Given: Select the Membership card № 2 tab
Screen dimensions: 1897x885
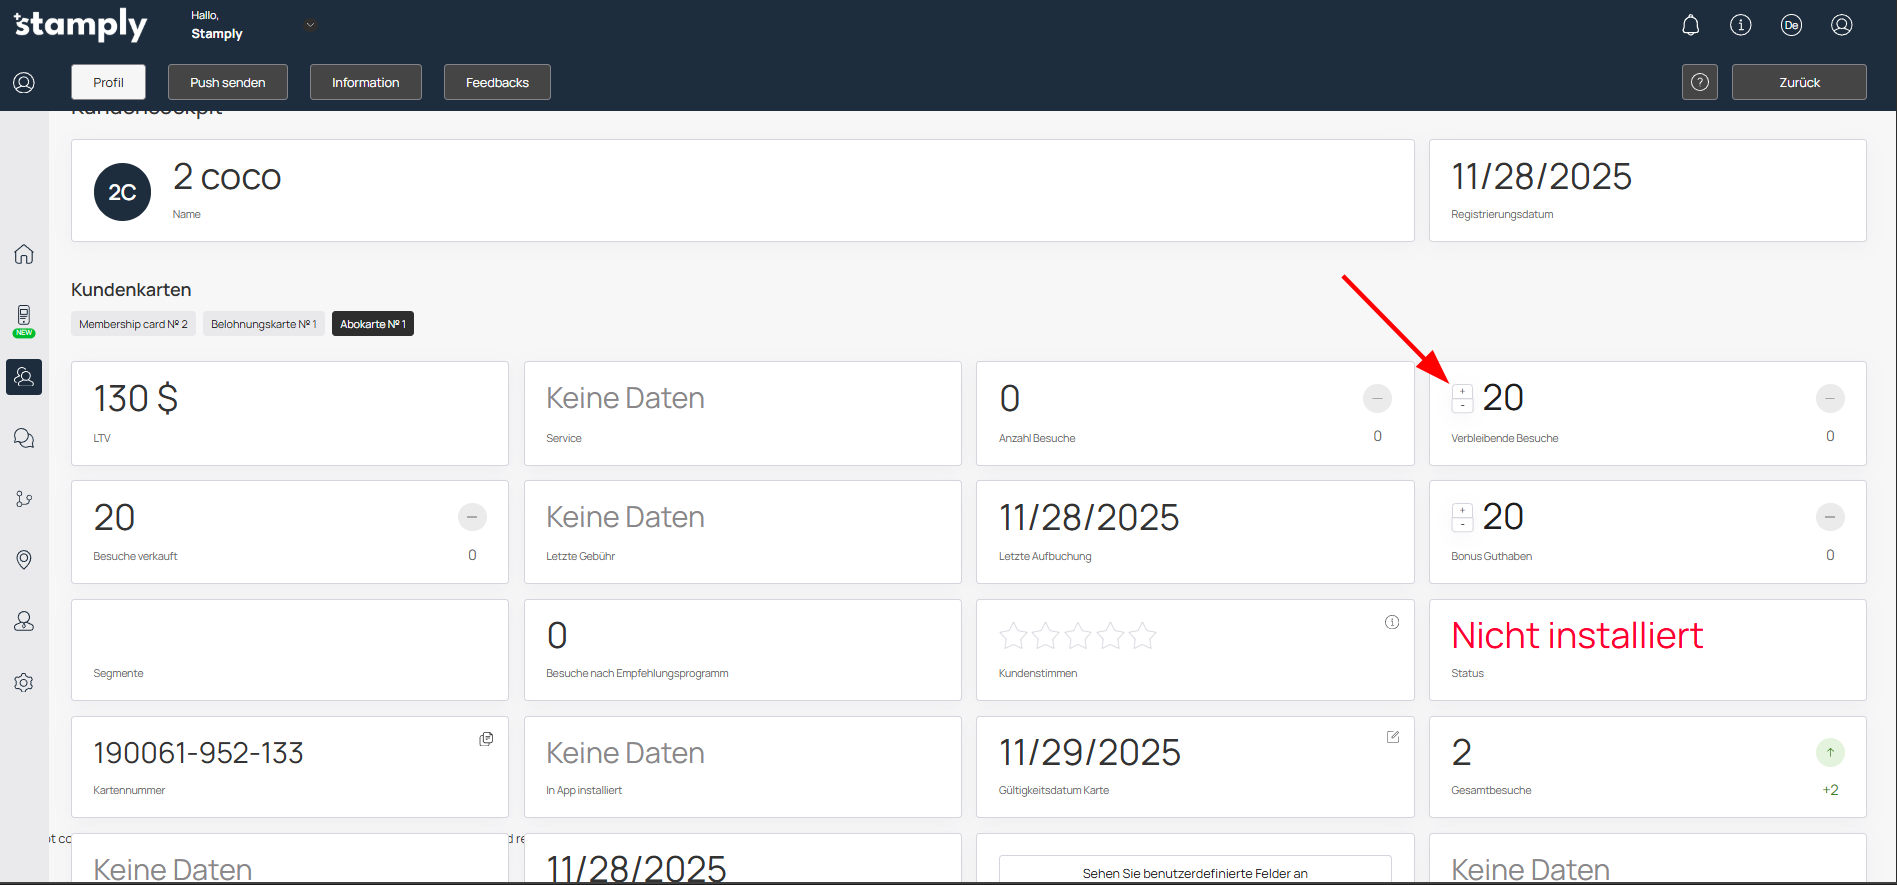Looking at the screenshot, I should (x=133, y=324).
